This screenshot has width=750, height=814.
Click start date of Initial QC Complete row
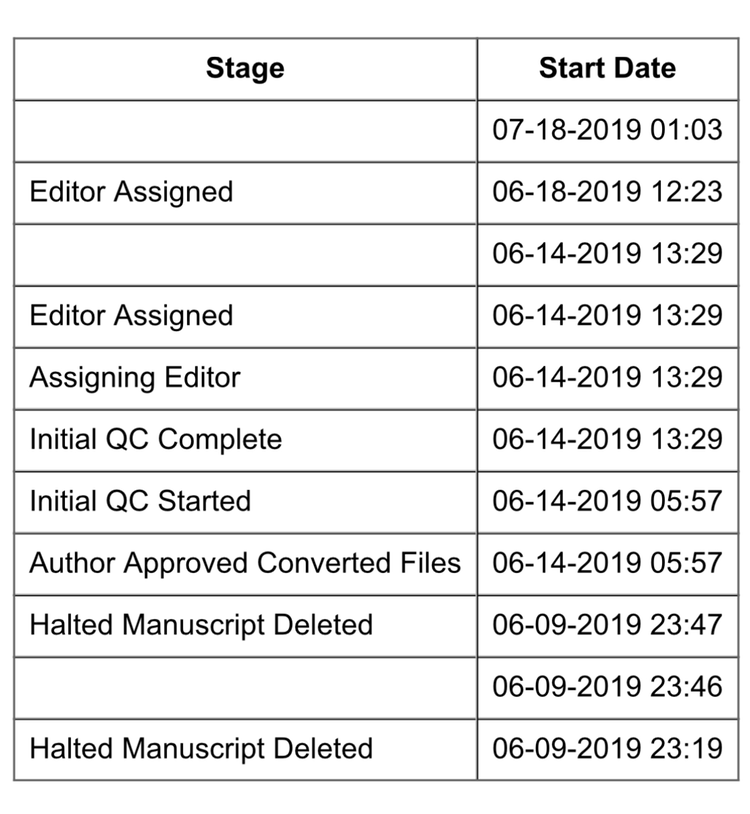tap(607, 440)
